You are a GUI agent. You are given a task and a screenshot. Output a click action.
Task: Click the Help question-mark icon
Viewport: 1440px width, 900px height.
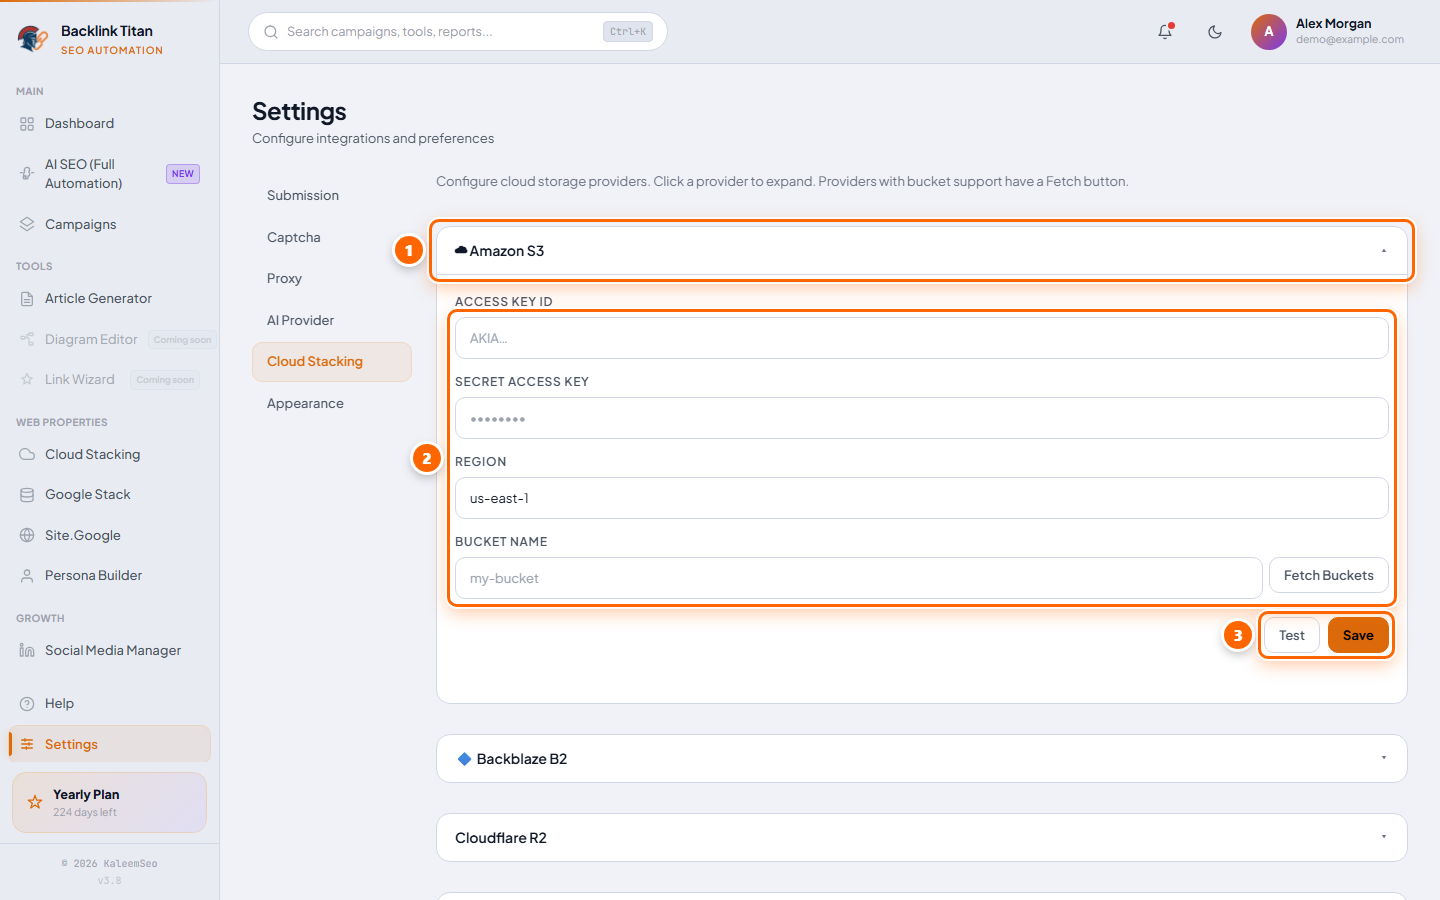click(27, 704)
